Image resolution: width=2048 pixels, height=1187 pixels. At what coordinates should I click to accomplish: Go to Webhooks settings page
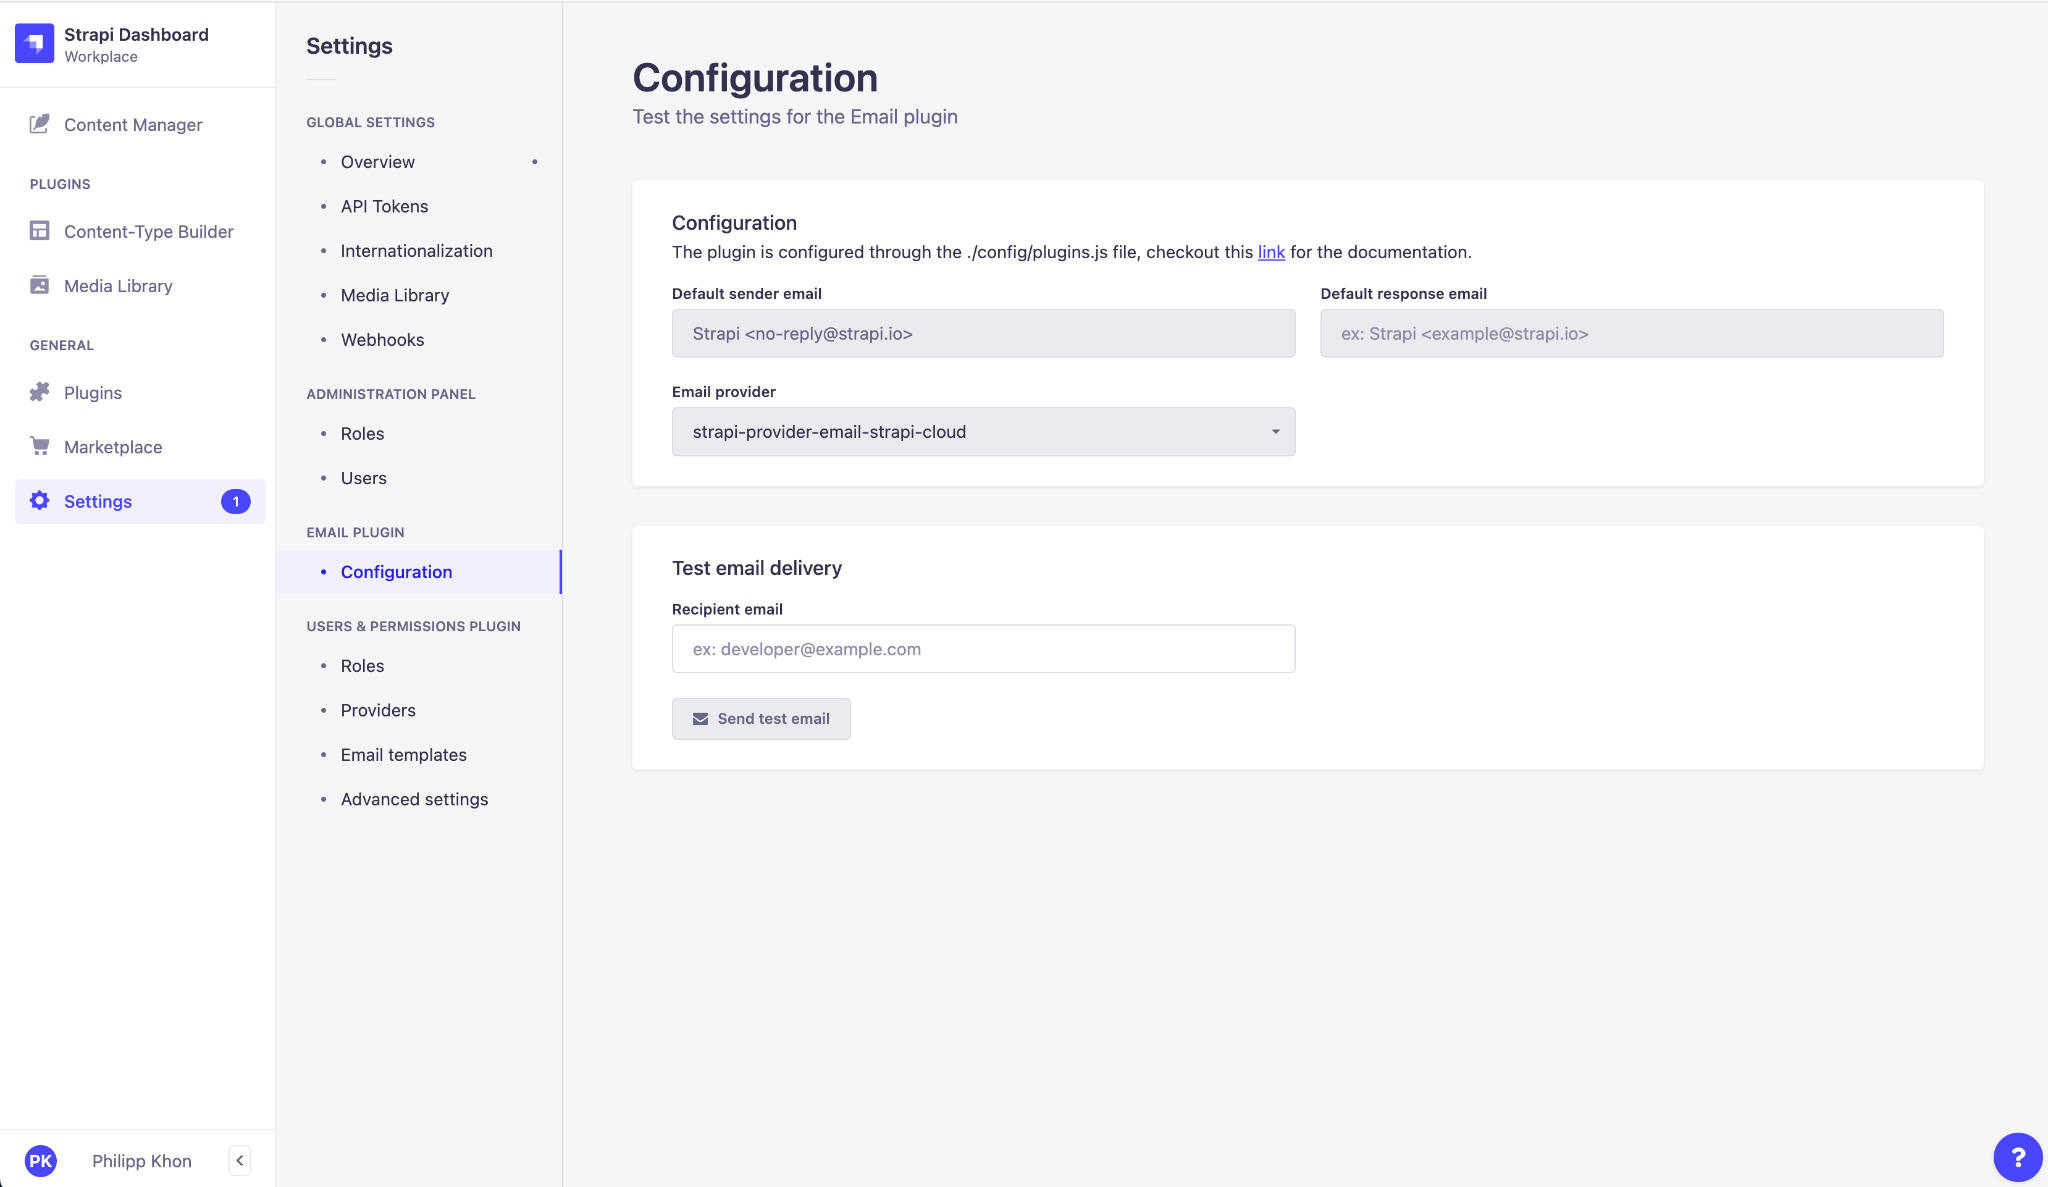(x=382, y=340)
